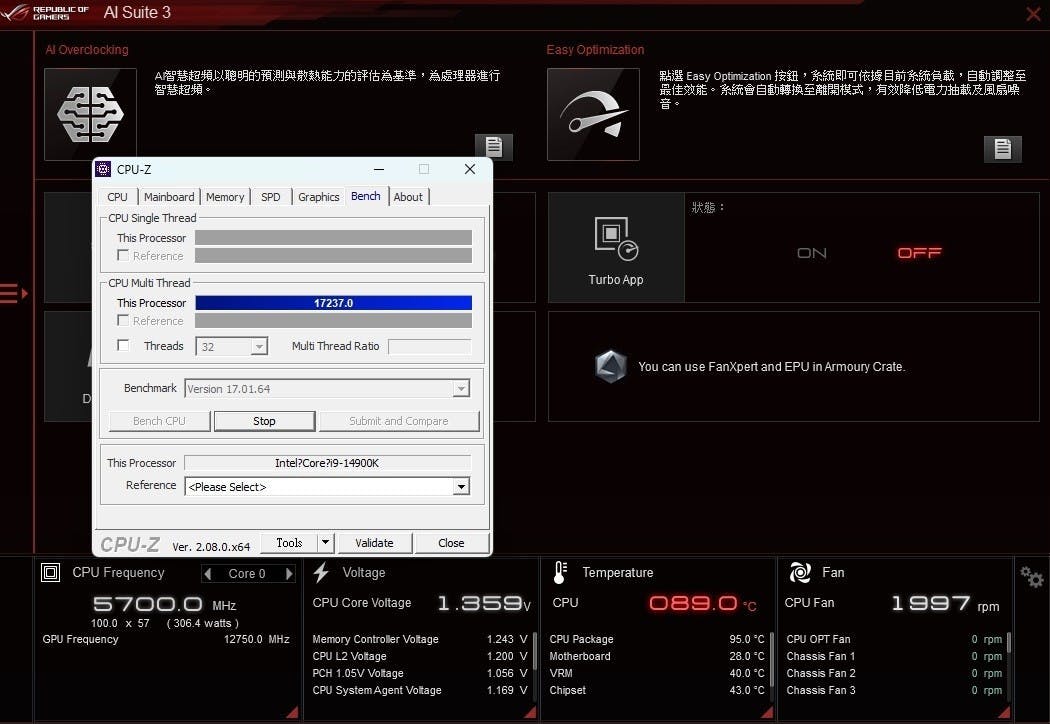Turn Turbo App ON

[812, 253]
